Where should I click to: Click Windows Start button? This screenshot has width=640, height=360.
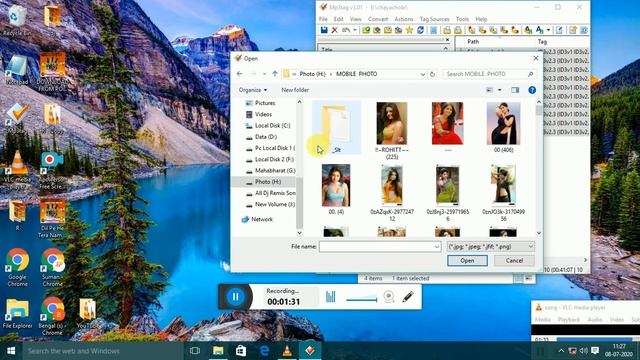(11, 351)
